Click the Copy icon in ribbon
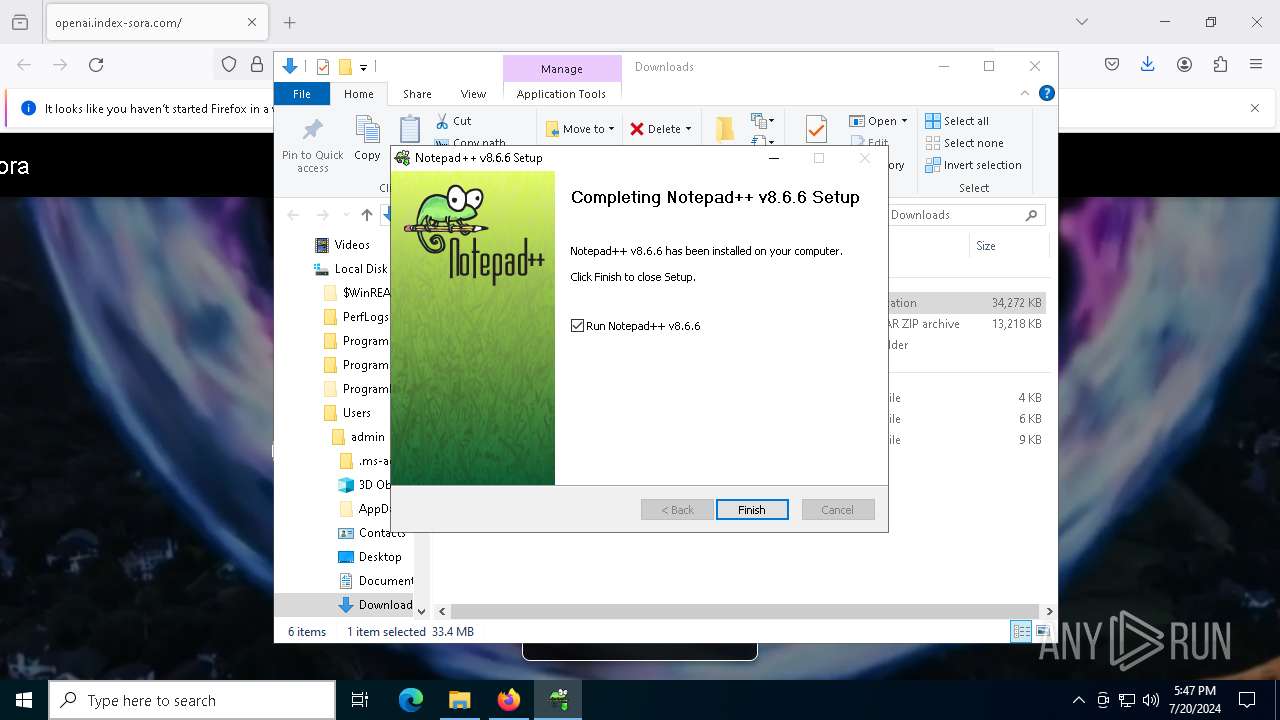The image size is (1280, 720). click(x=367, y=139)
